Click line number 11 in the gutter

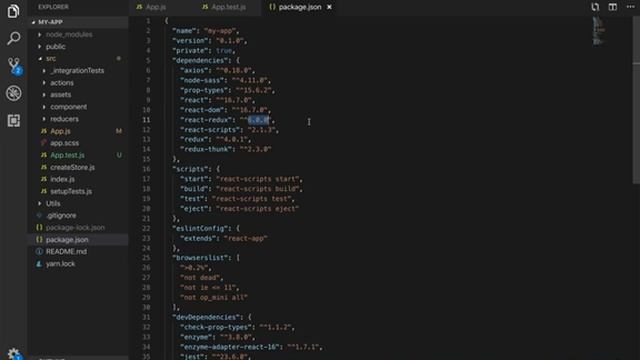(146, 120)
